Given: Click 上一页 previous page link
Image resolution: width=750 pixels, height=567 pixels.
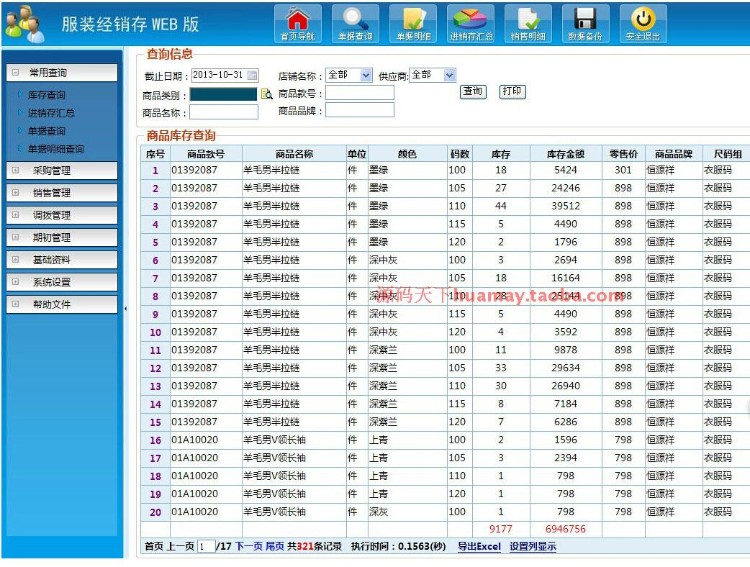Looking at the screenshot, I should (x=180, y=546).
